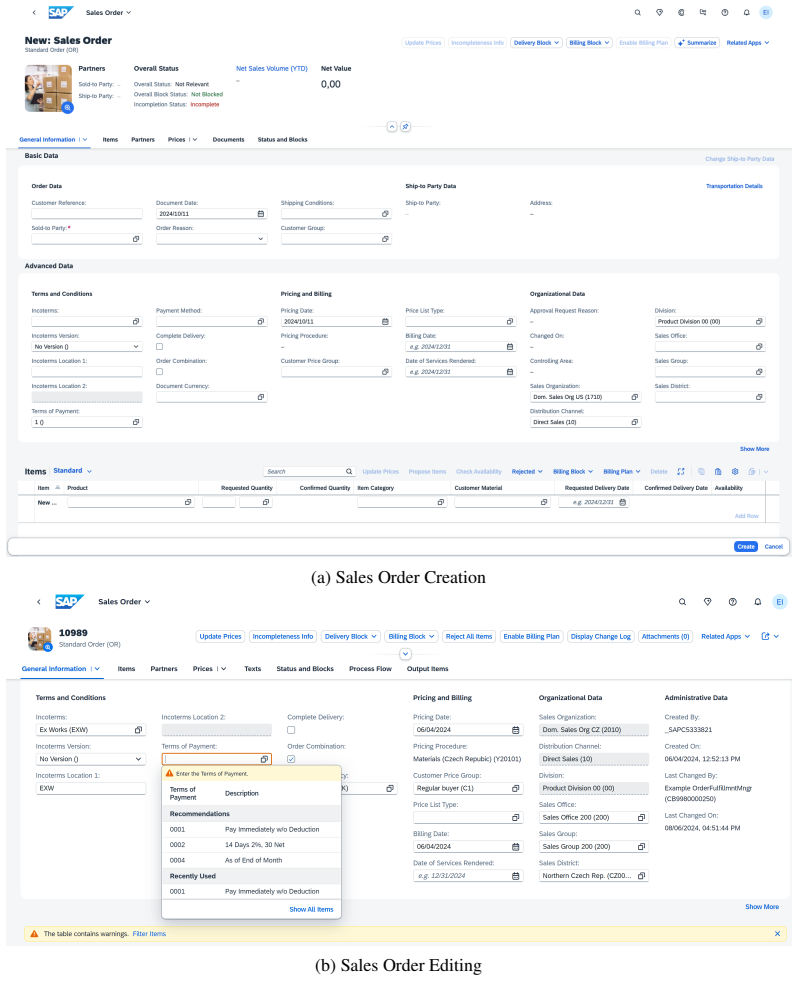Open the Standard view dropdown next to Items
The image size is (798, 981).
pyautogui.click(x=73, y=471)
